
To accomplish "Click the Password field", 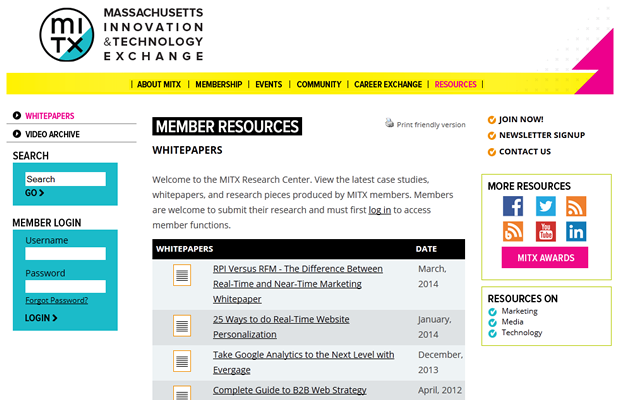I will point(66,287).
